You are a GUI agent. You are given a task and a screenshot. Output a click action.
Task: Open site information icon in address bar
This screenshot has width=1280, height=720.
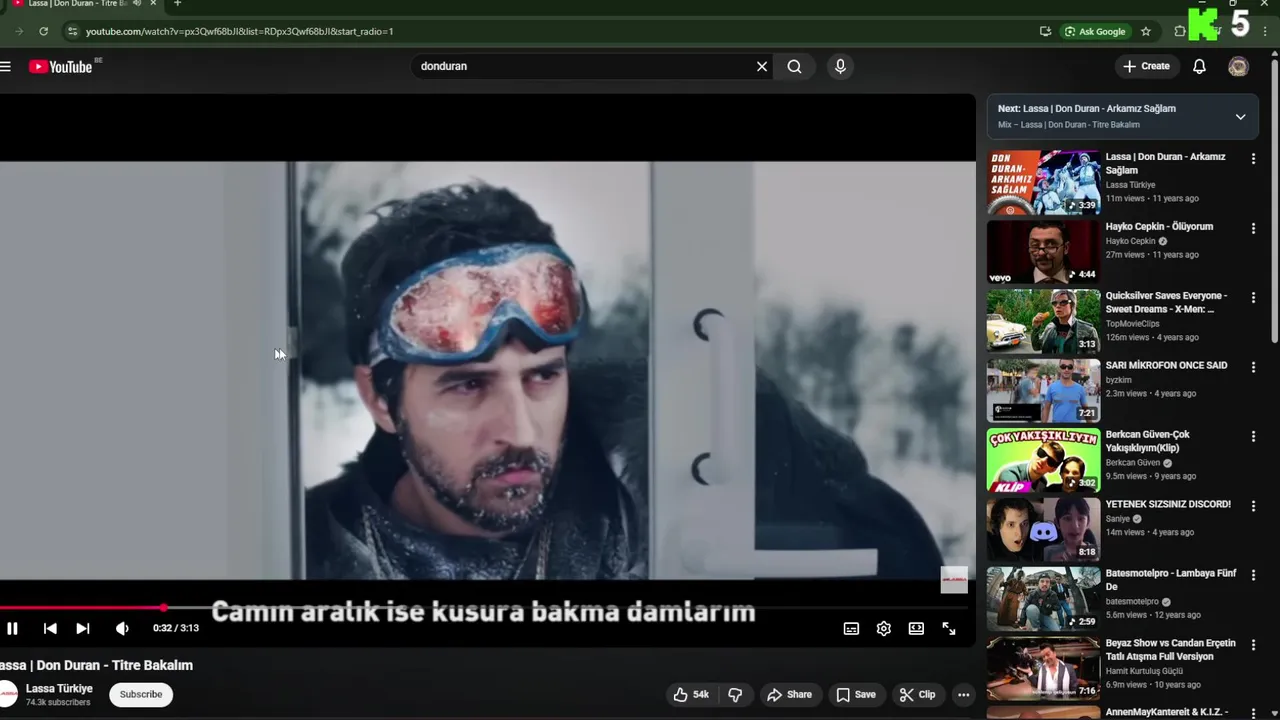(72, 31)
